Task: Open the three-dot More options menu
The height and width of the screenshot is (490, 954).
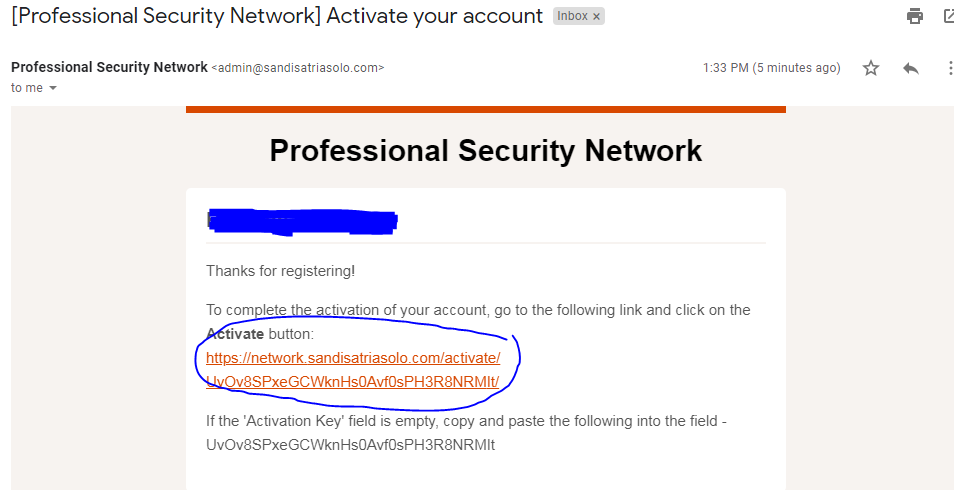Action: [x=949, y=68]
